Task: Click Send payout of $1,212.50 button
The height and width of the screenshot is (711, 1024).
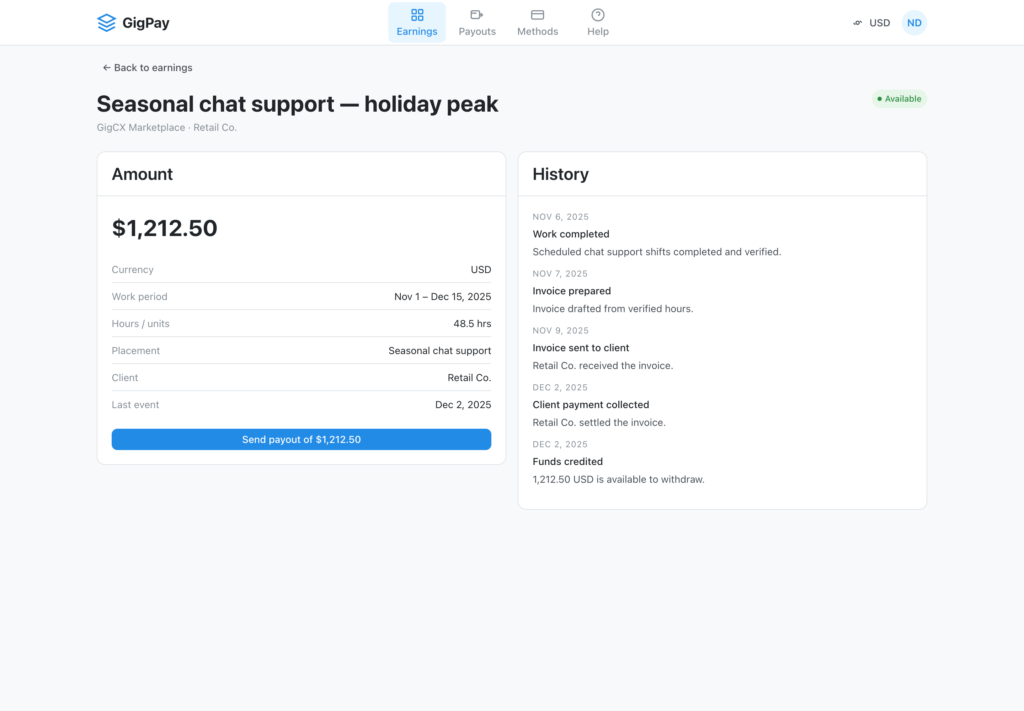Action: (x=301, y=439)
